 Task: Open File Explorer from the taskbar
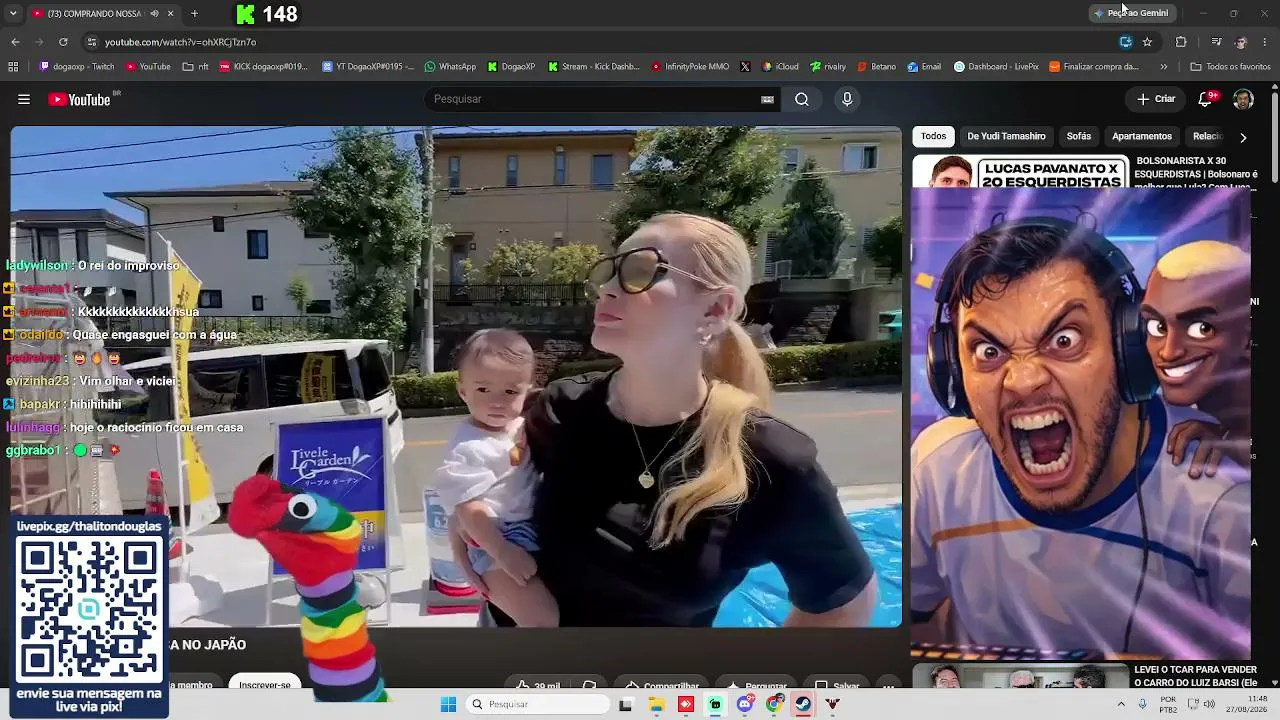[x=656, y=704]
